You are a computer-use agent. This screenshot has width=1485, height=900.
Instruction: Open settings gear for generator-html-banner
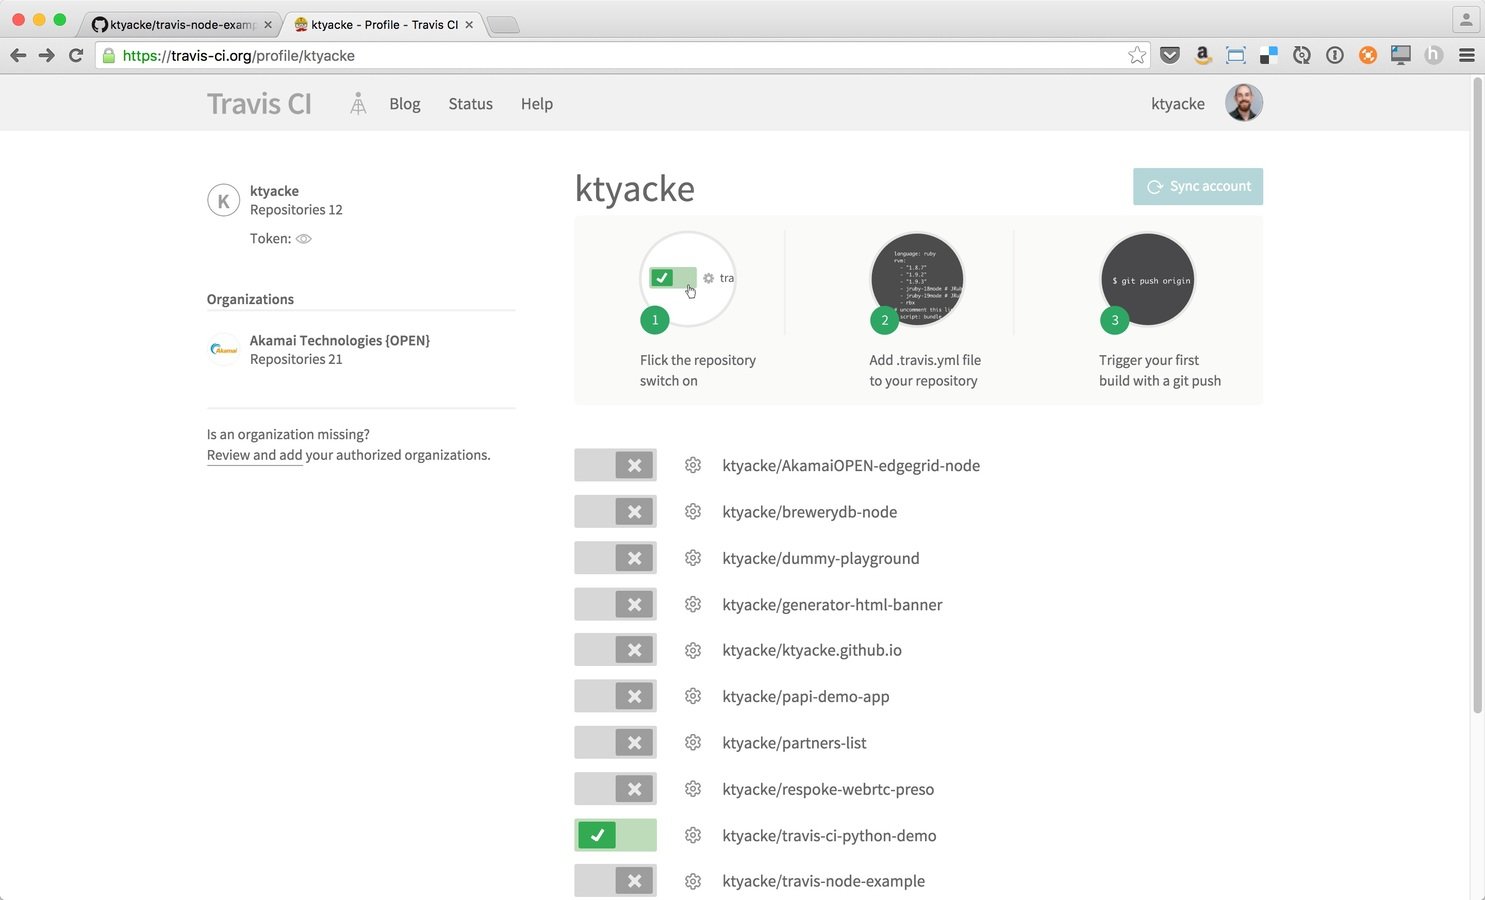point(693,604)
